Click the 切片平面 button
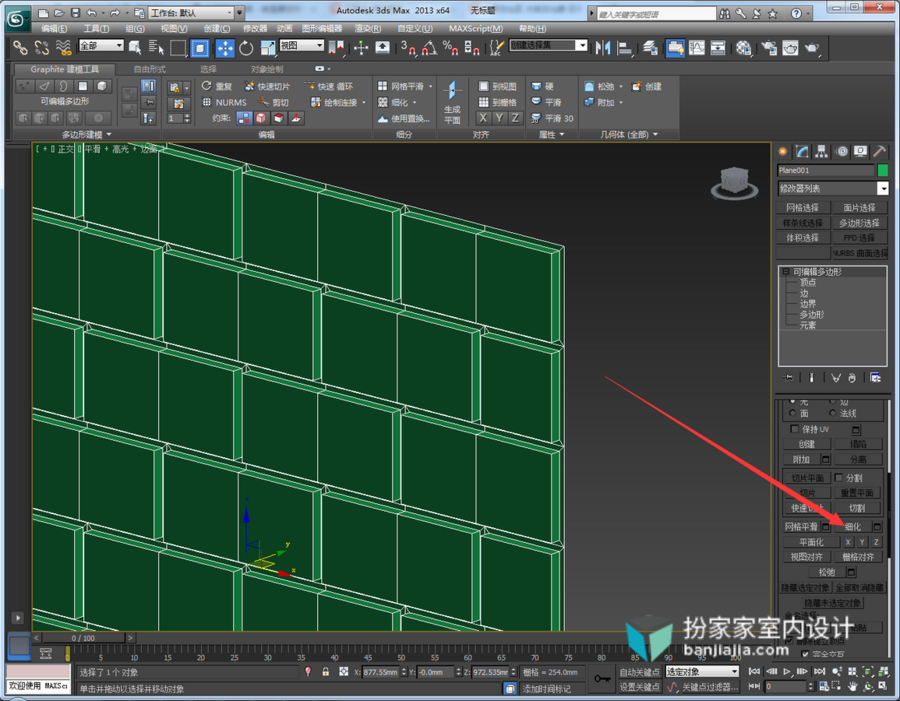 [x=808, y=478]
